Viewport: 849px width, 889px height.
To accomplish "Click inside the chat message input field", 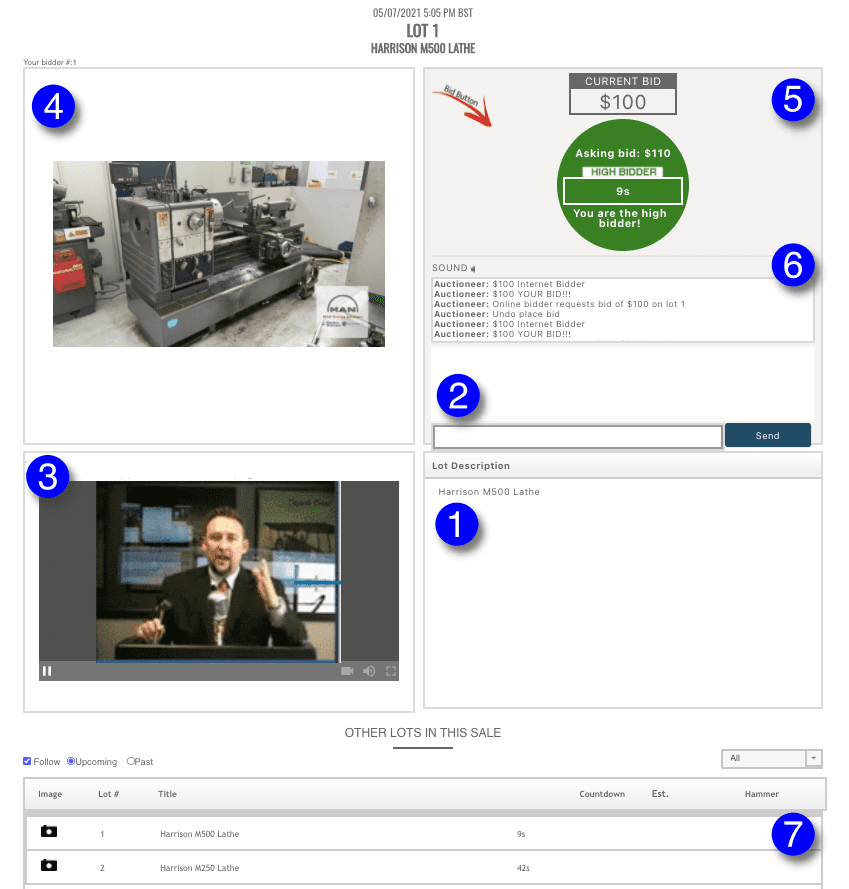I will point(577,436).
